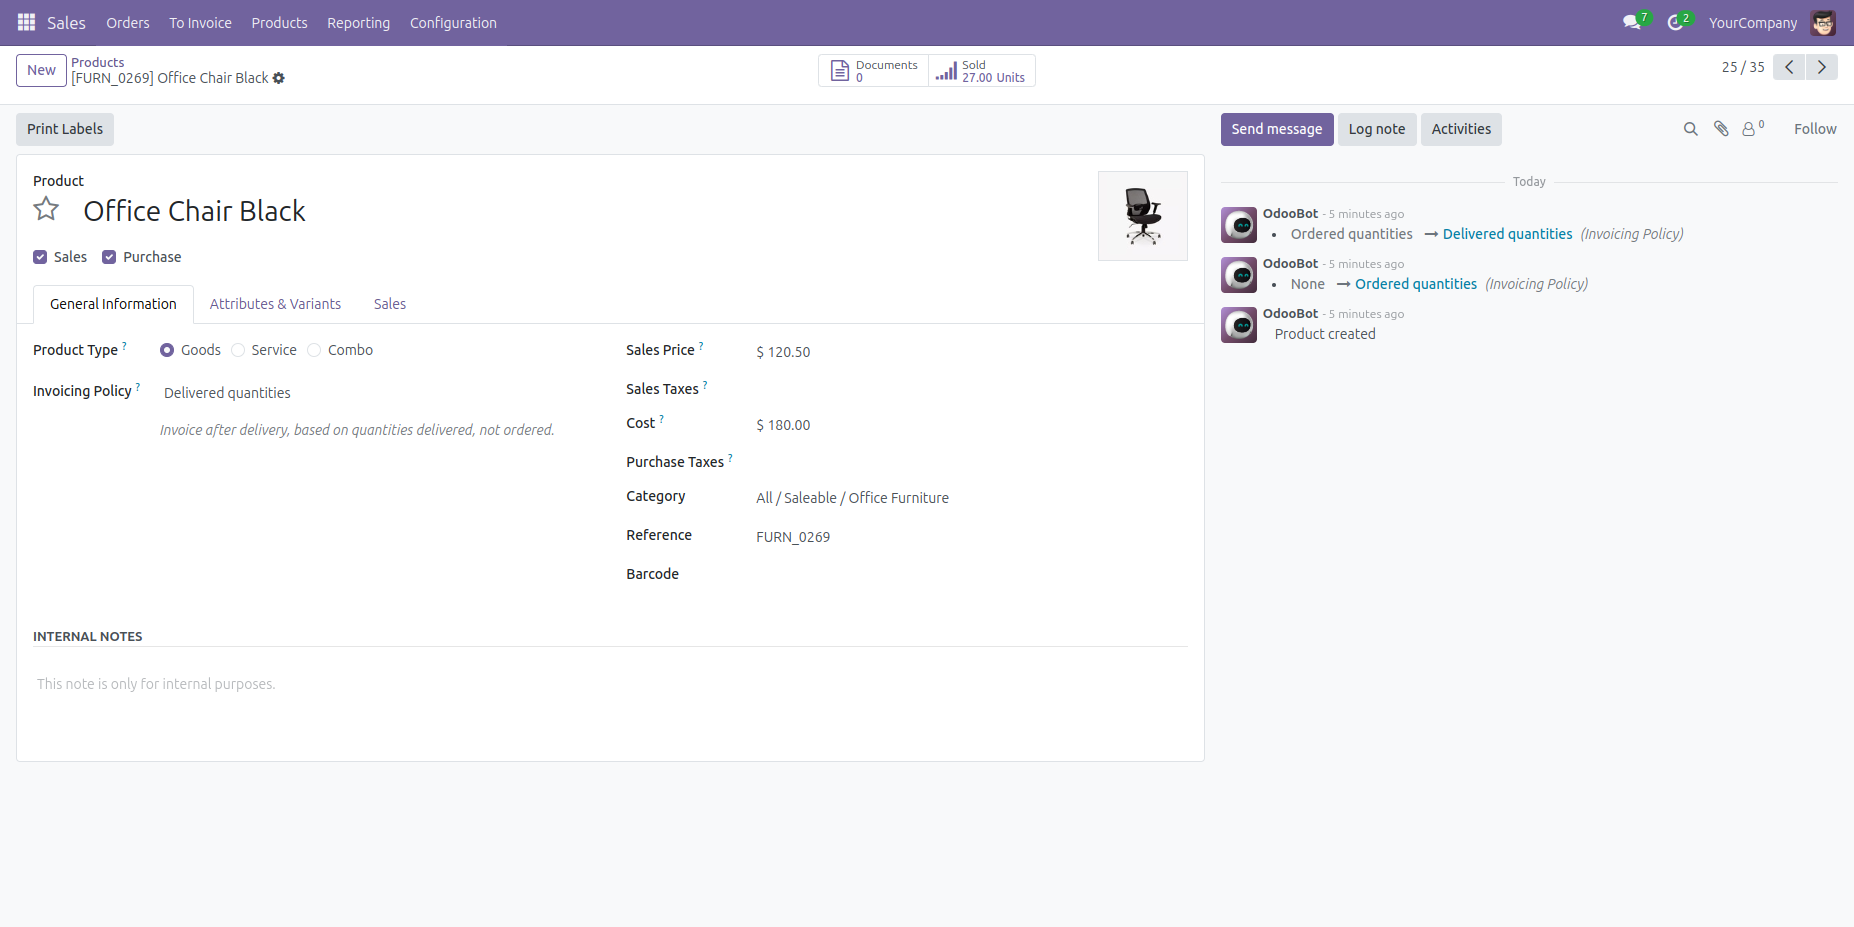Uncheck the Purchase checkbox
Image resolution: width=1854 pixels, height=927 pixels.
pyautogui.click(x=109, y=257)
